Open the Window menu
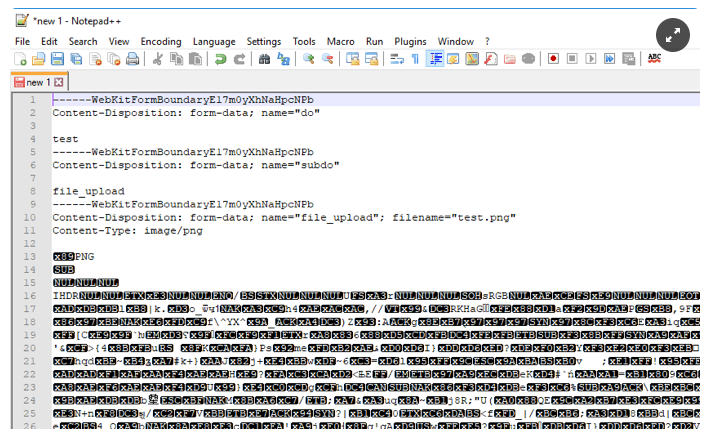 pos(456,41)
